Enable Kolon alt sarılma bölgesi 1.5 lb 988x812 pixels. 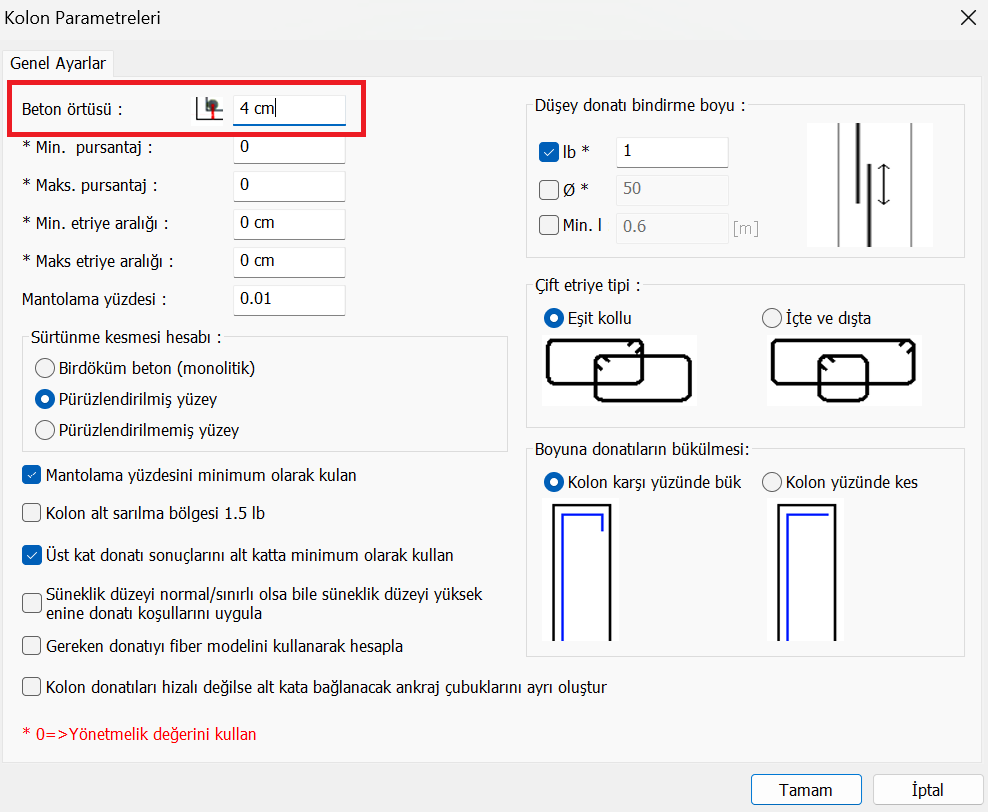(31, 514)
